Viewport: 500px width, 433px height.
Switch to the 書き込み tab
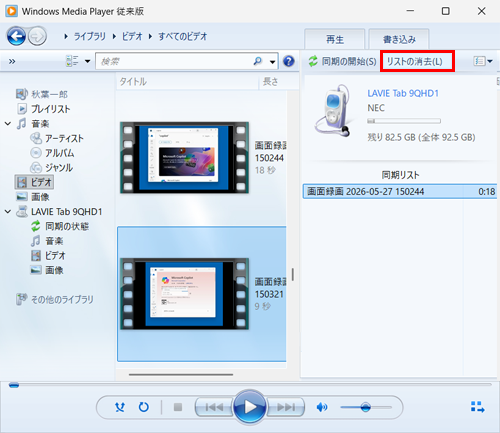(399, 39)
